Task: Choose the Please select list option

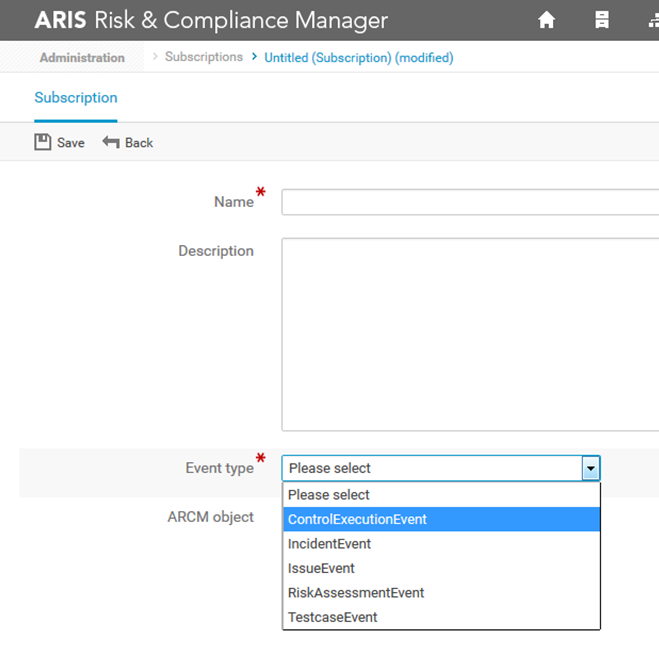Action: 442,495
